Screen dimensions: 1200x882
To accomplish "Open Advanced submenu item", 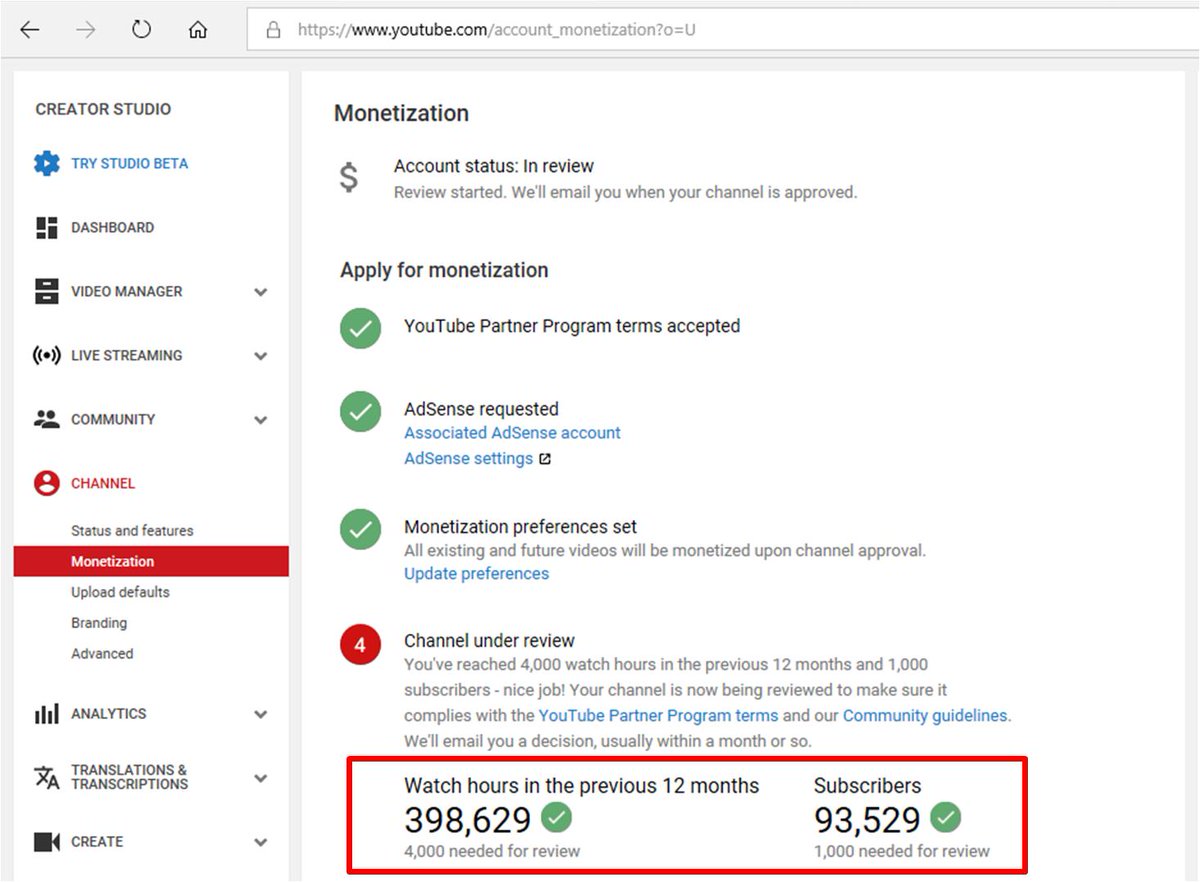I will pyautogui.click(x=102, y=653).
